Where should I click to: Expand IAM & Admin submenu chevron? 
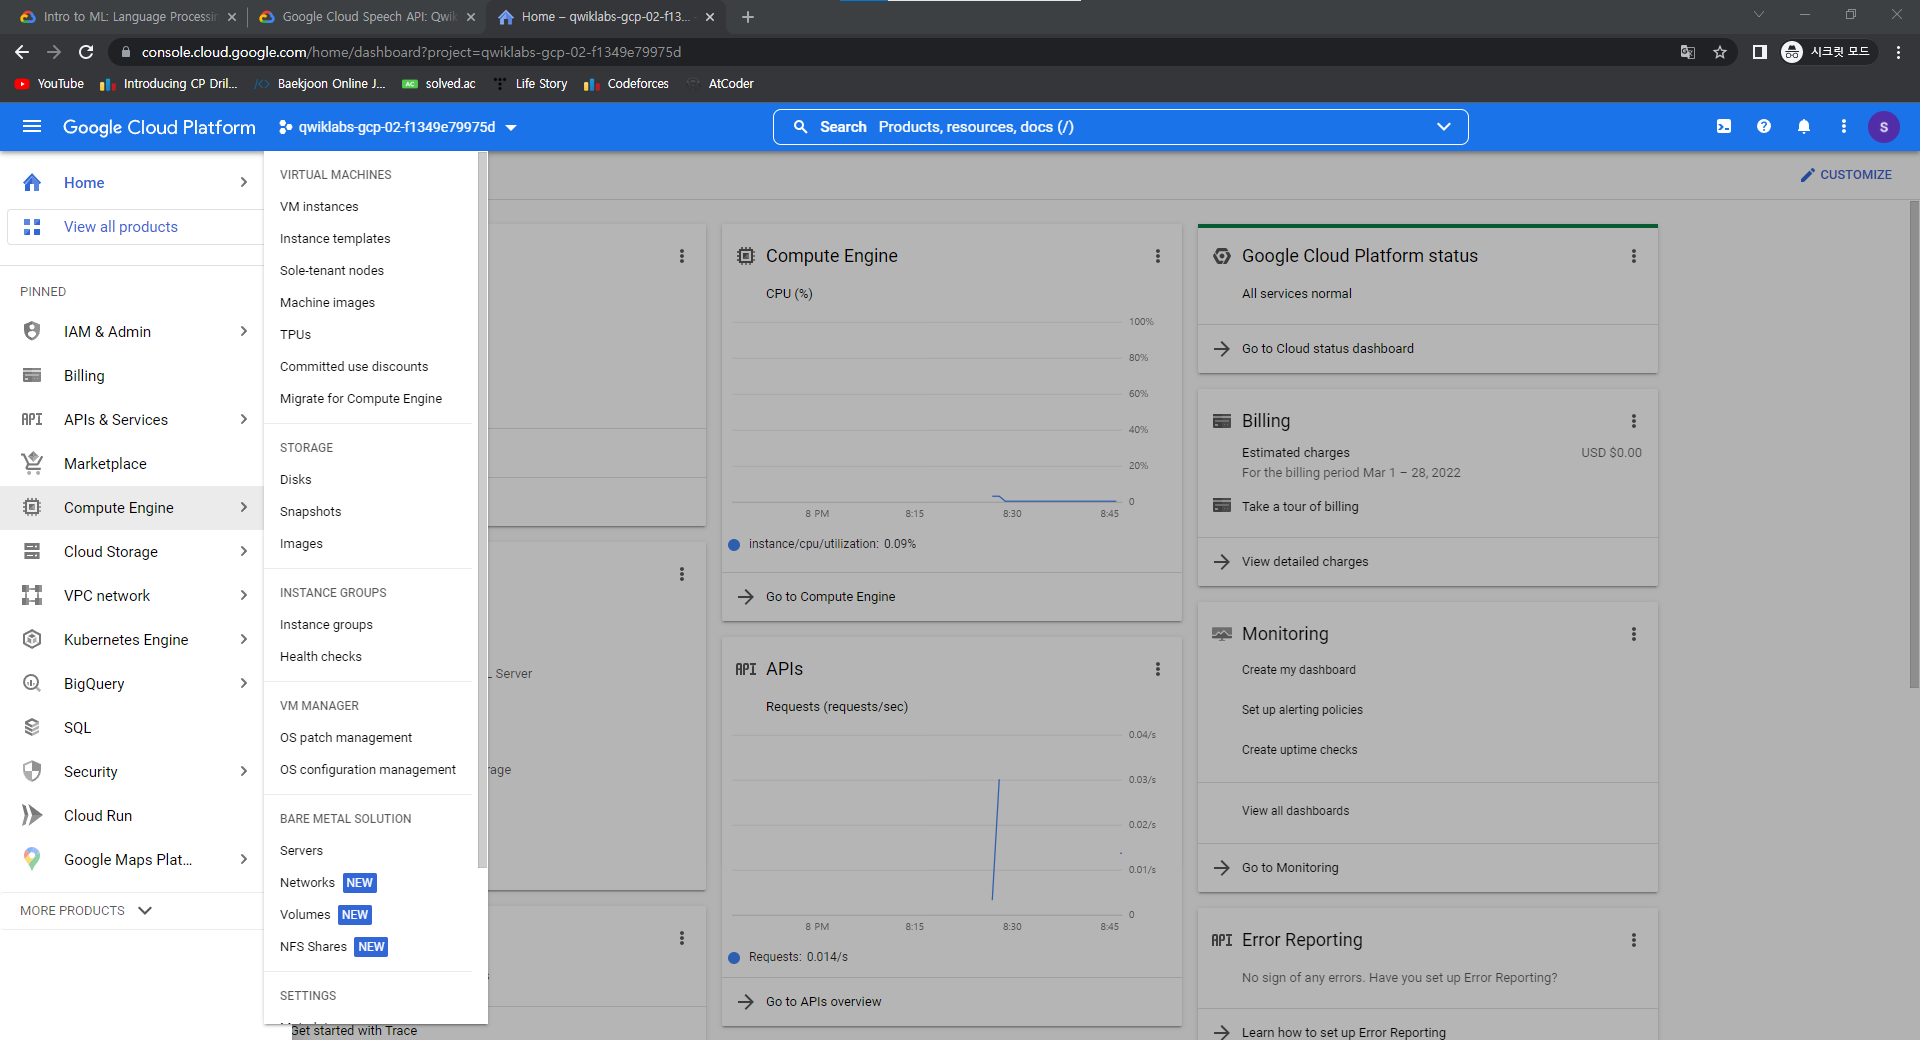click(243, 331)
